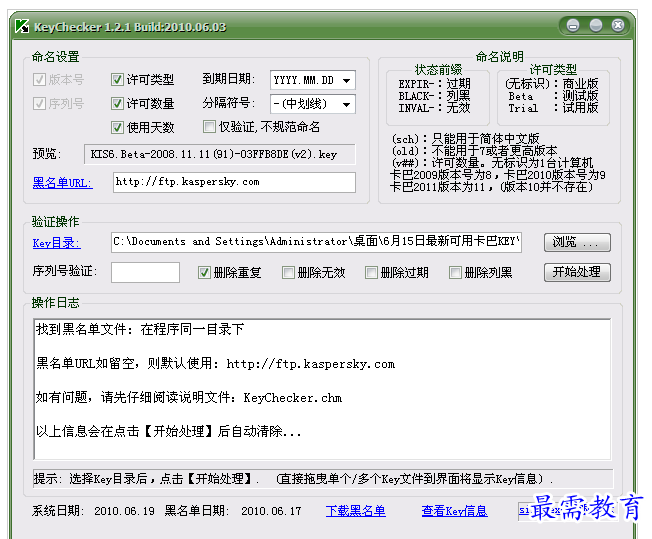652x539 pixels.
Task: Click the 'EXPIR-' prefix explanation text
Action: coord(435,84)
